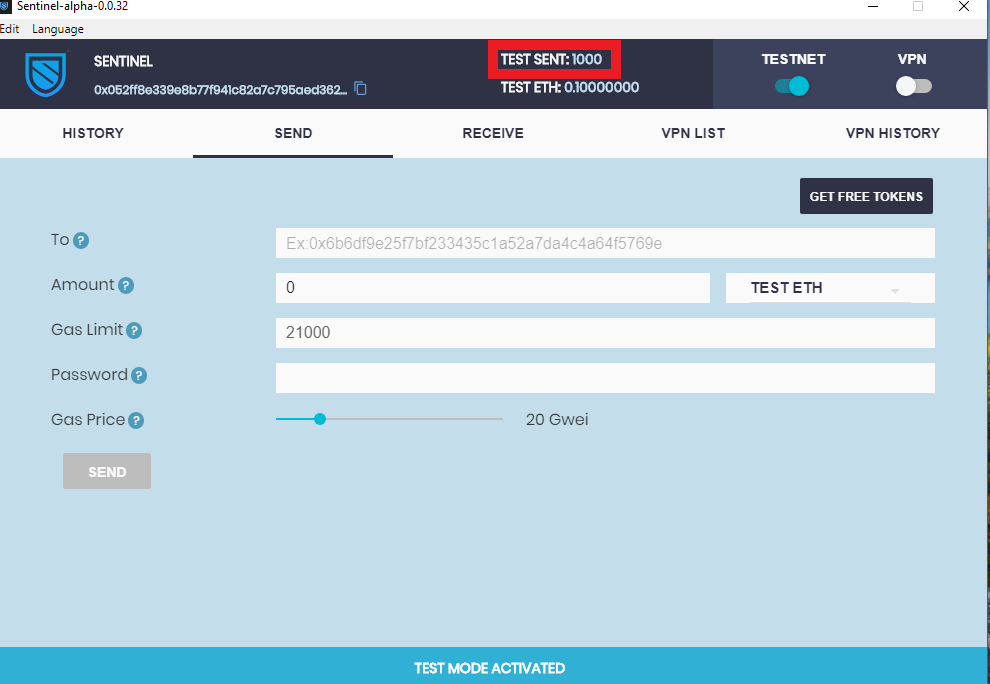The image size is (990, 684).
Task: Click the wallet address text 0x052ff8e339...
Action: (220, 90)
